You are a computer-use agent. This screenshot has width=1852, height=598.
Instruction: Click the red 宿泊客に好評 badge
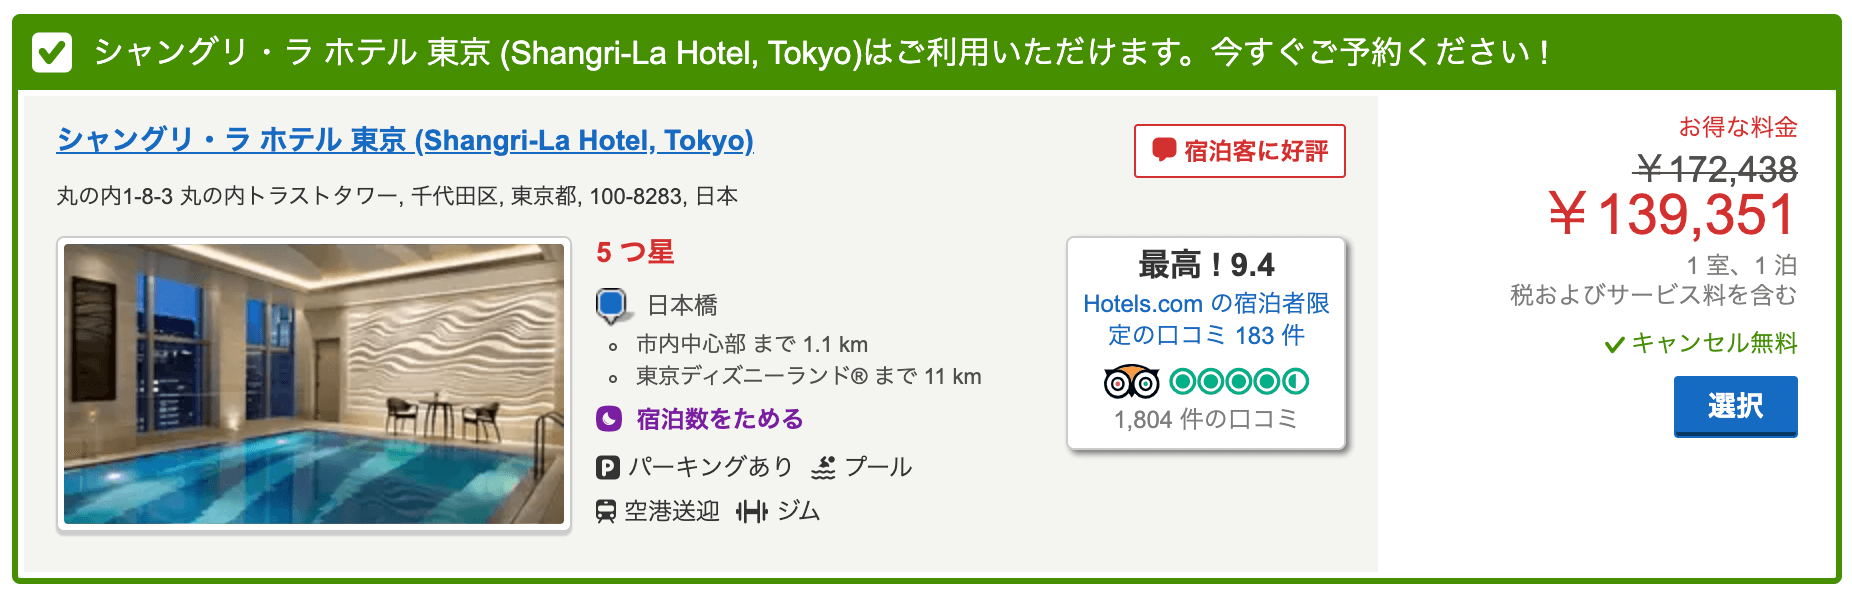[x=1239, y=151]
